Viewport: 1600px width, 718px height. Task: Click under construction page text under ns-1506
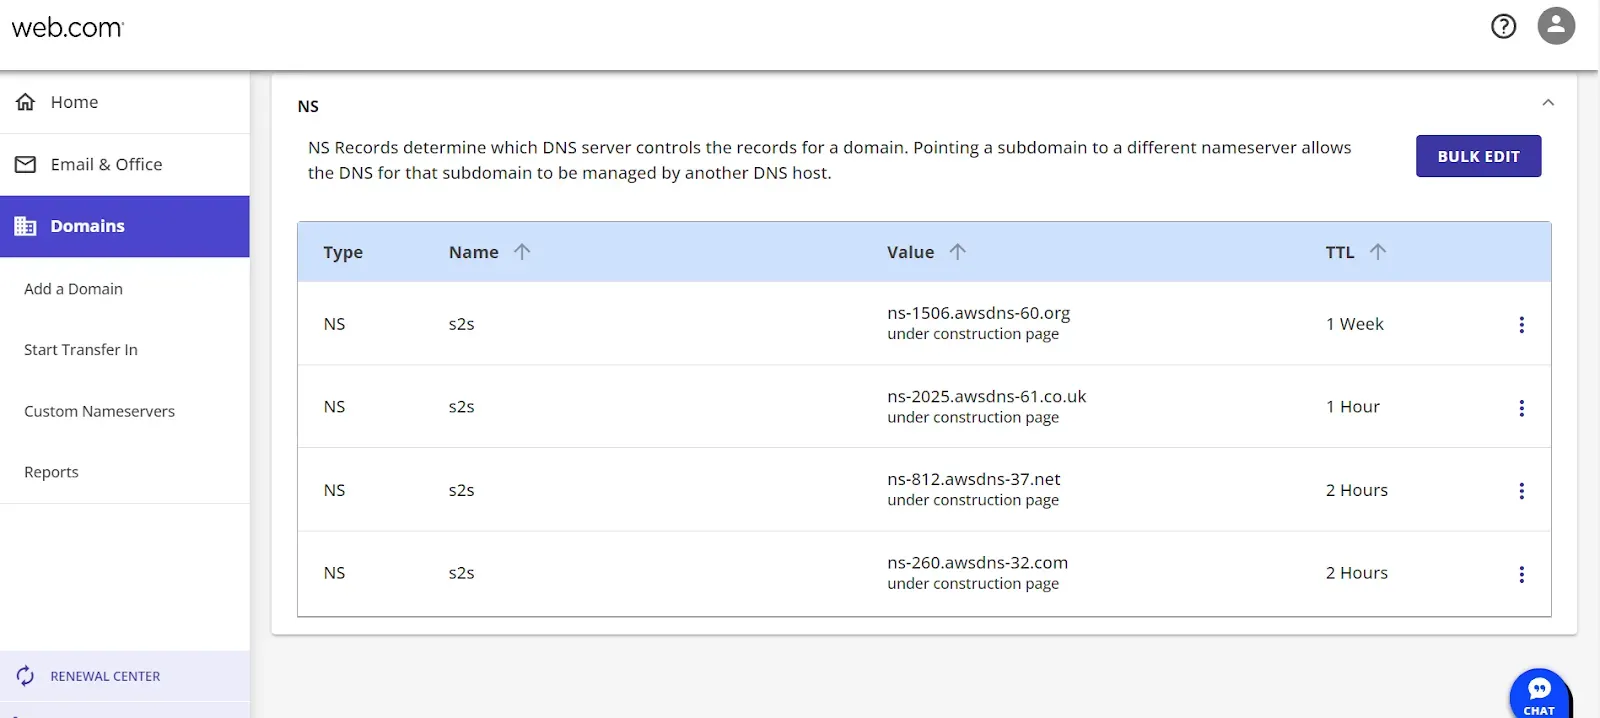pyautogui.click(x=972, y=334)
